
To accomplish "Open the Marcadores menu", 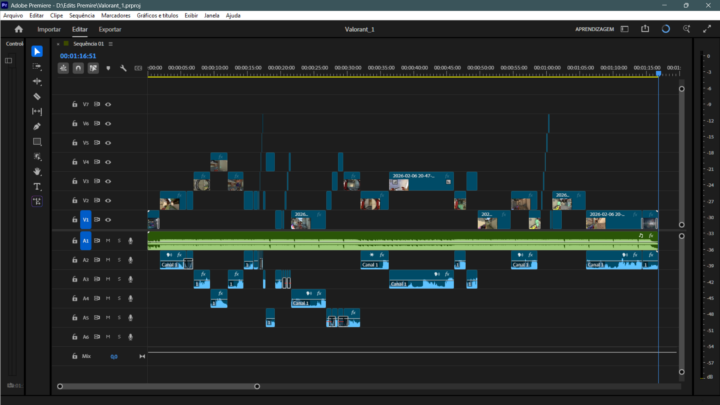I will tap(116, 16).
